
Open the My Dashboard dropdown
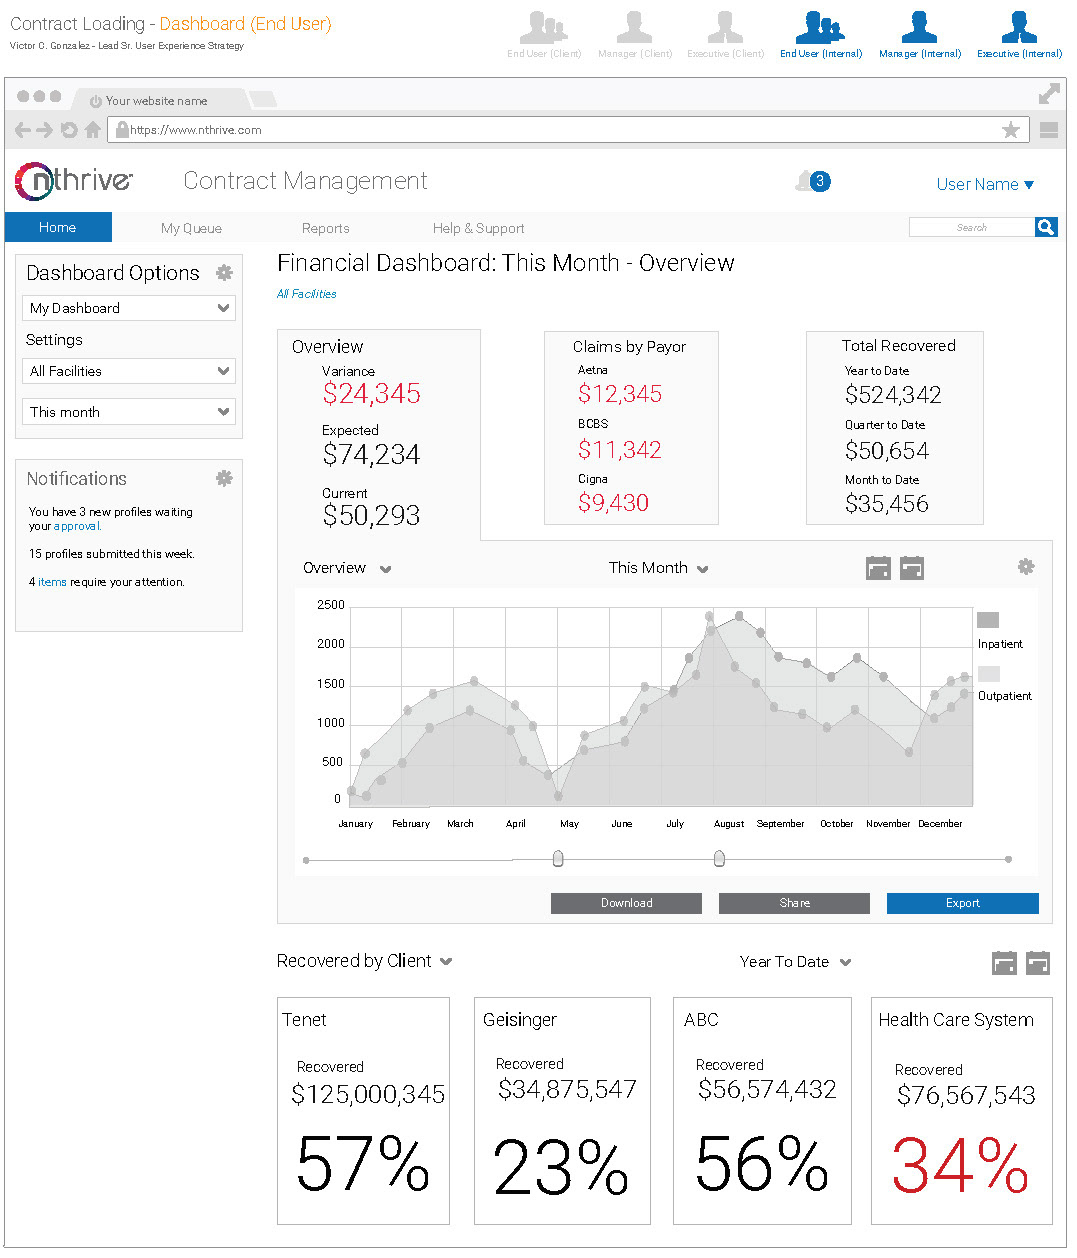(x=128, y=308)
